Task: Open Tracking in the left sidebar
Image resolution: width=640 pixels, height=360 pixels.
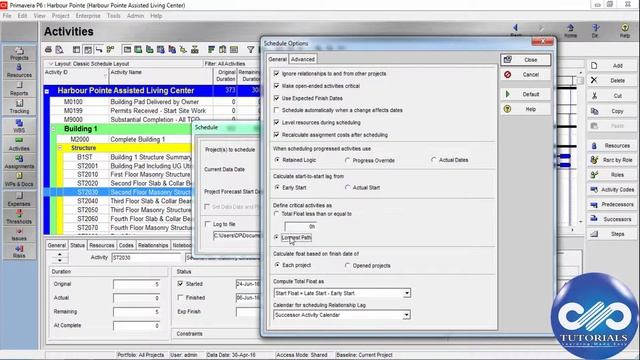Action: click(x=19, y=107)
